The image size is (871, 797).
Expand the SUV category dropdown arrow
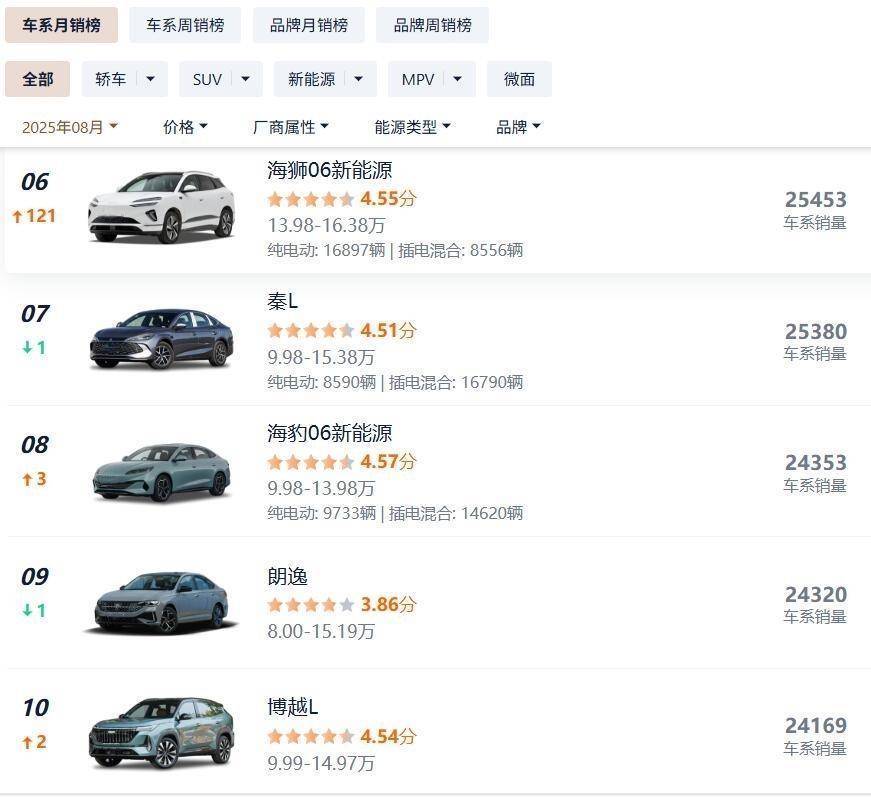pos(246,79)
